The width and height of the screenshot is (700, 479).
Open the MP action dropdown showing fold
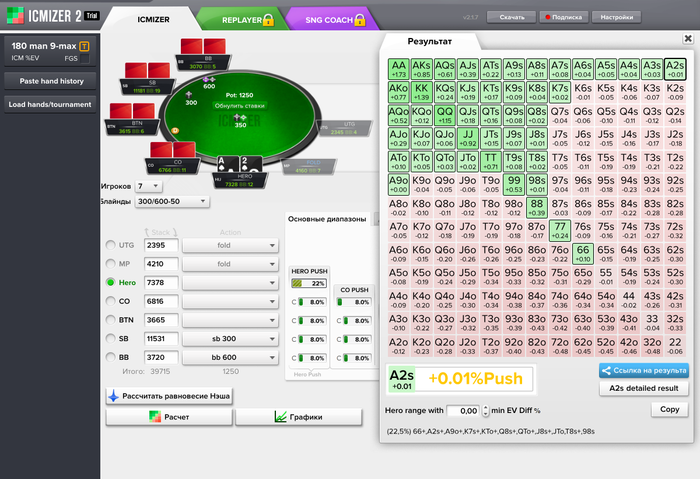coord(230,264)
